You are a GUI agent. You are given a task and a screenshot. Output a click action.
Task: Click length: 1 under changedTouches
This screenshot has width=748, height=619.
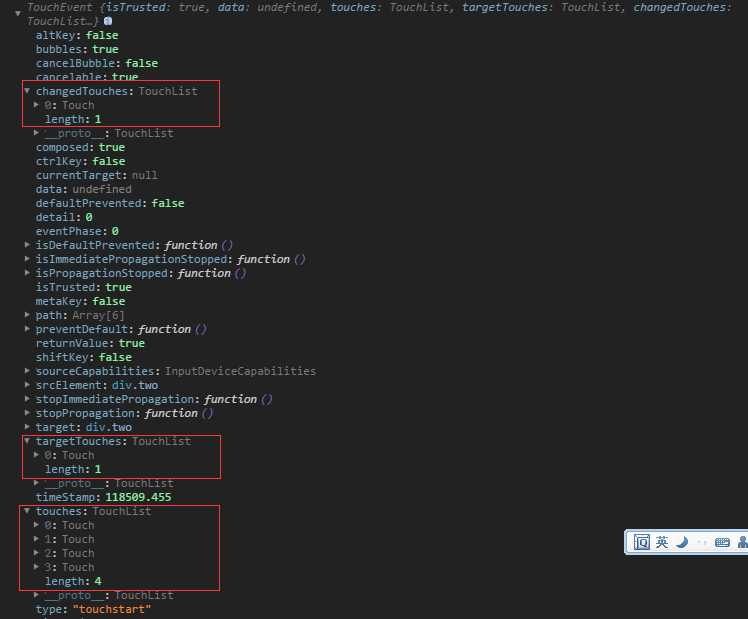click(73, 119)
